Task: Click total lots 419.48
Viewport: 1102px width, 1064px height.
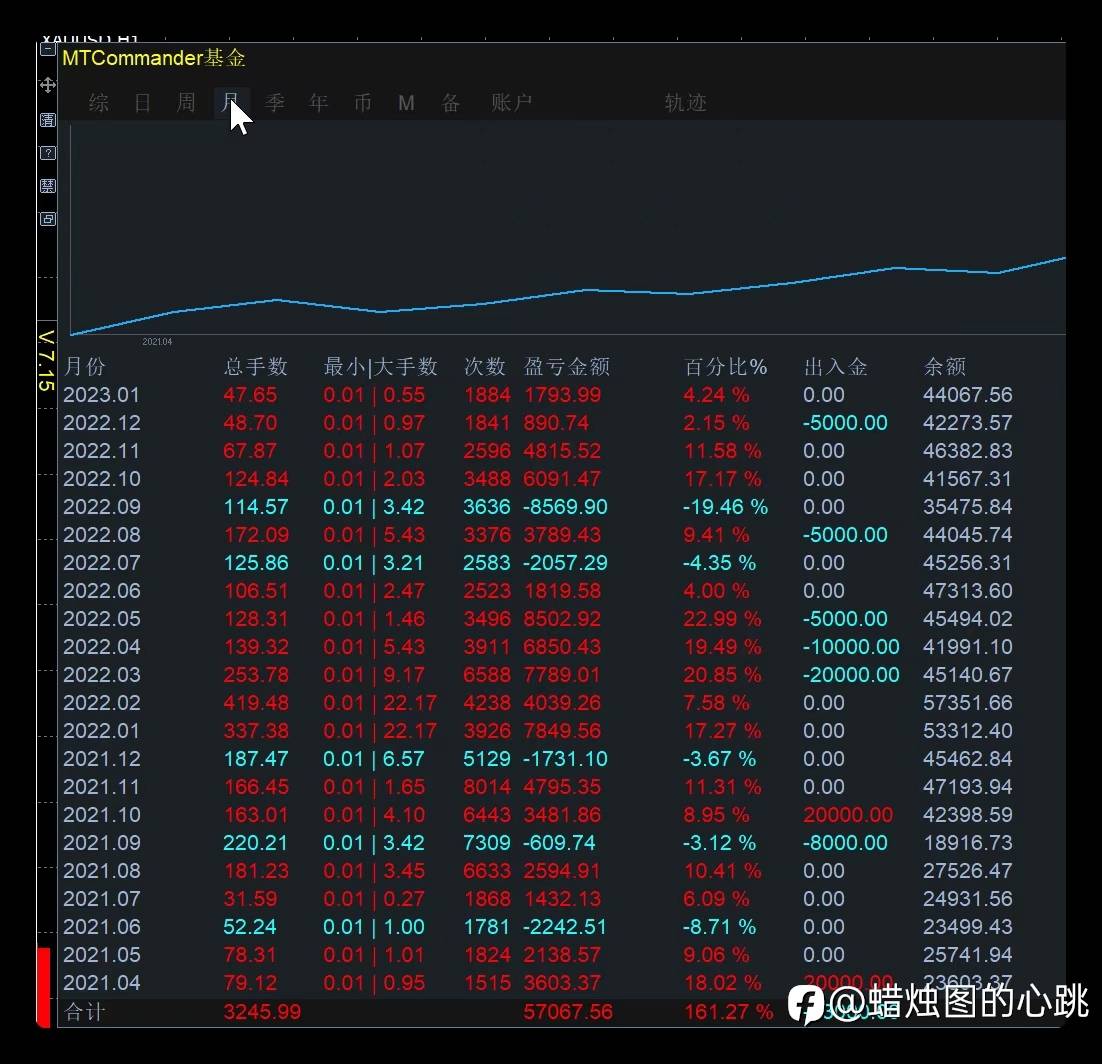Action: [x=256, y=703]
